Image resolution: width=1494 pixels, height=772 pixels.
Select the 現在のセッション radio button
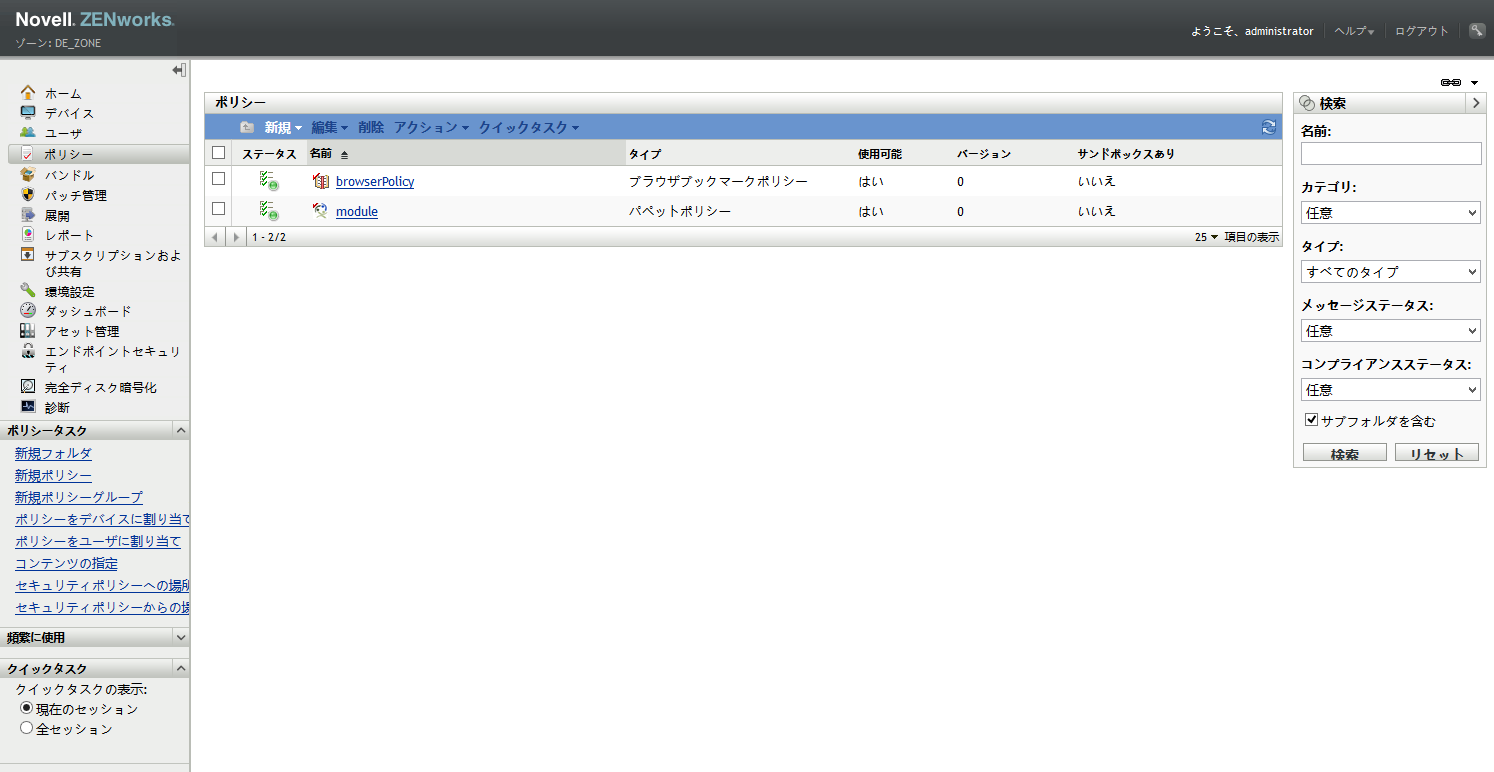[27, 708]
